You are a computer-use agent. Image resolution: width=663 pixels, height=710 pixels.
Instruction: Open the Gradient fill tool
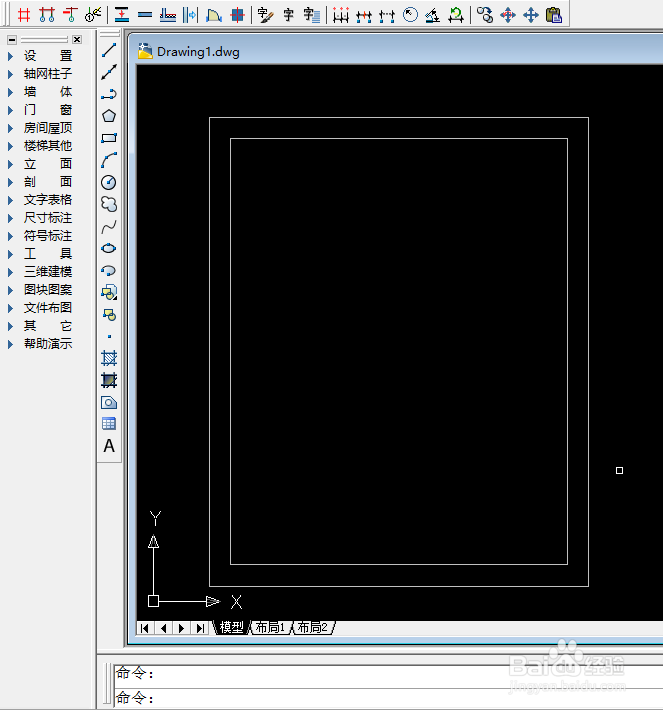coord(109,380)
